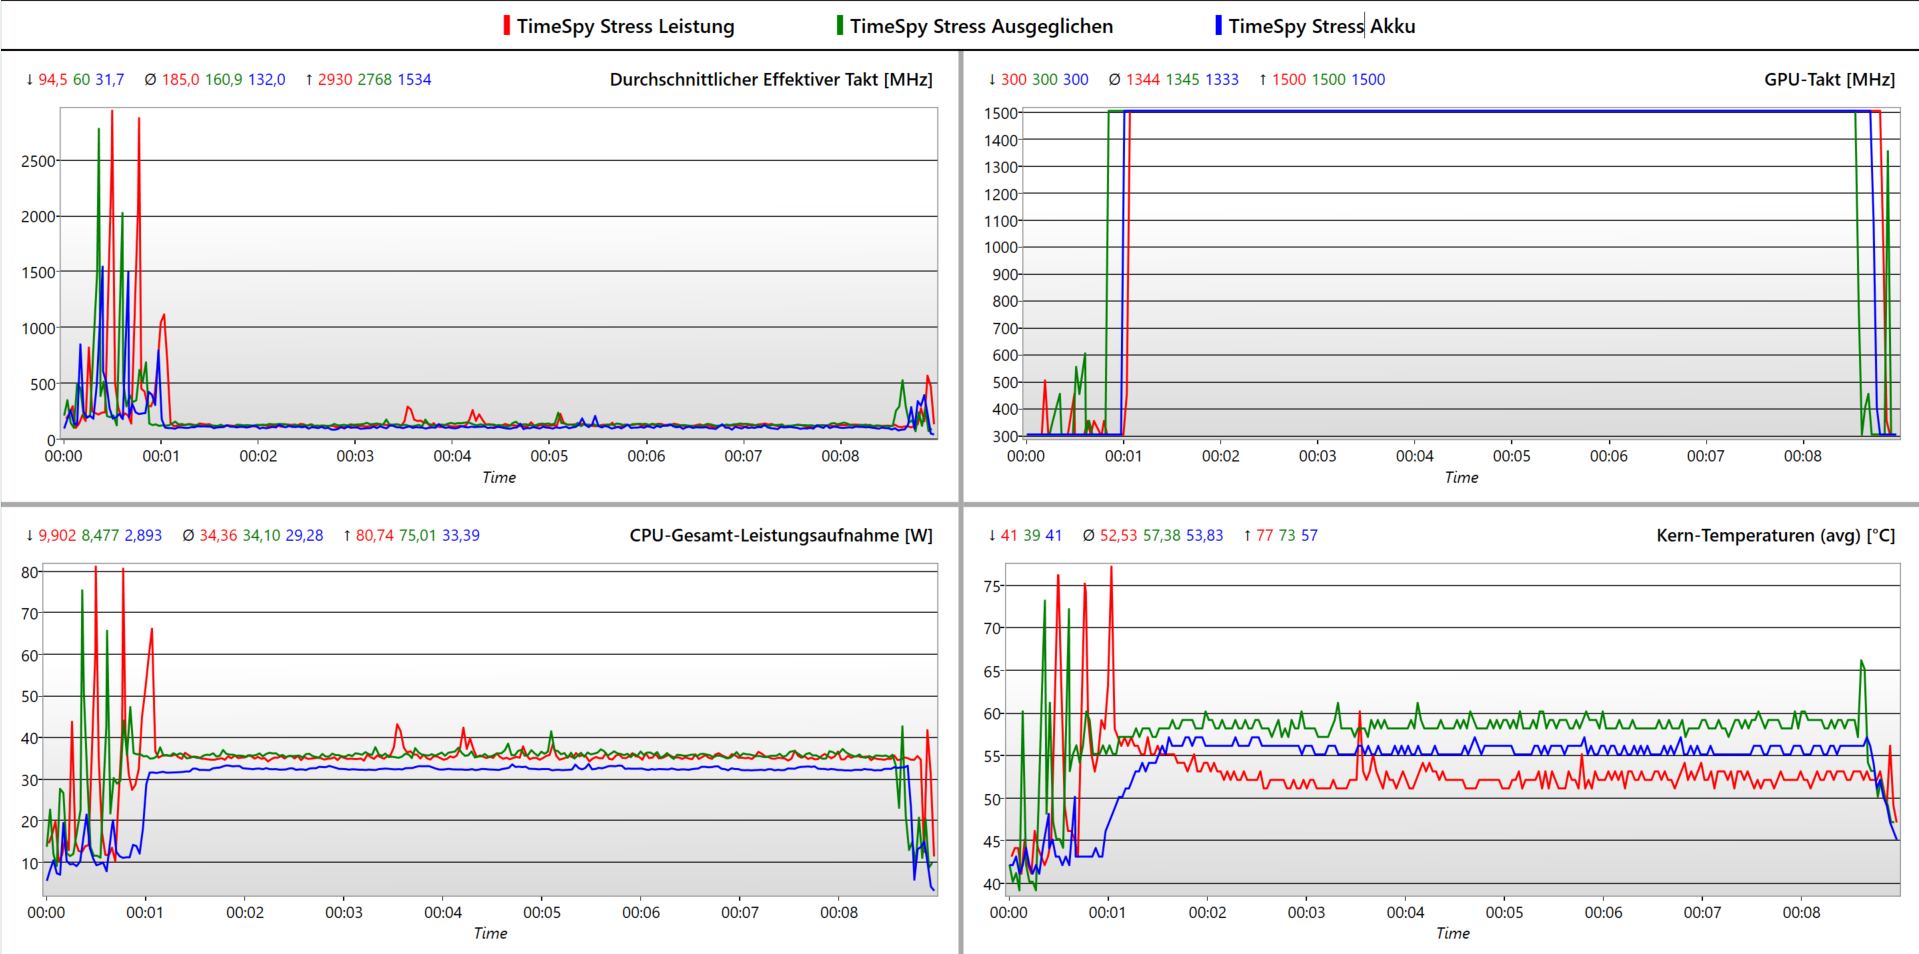Viewport: 1919px width, 954px height.
Task: Click the maximum arrow icon in Effektiver Takt chart
Action: tap(309, 80)
